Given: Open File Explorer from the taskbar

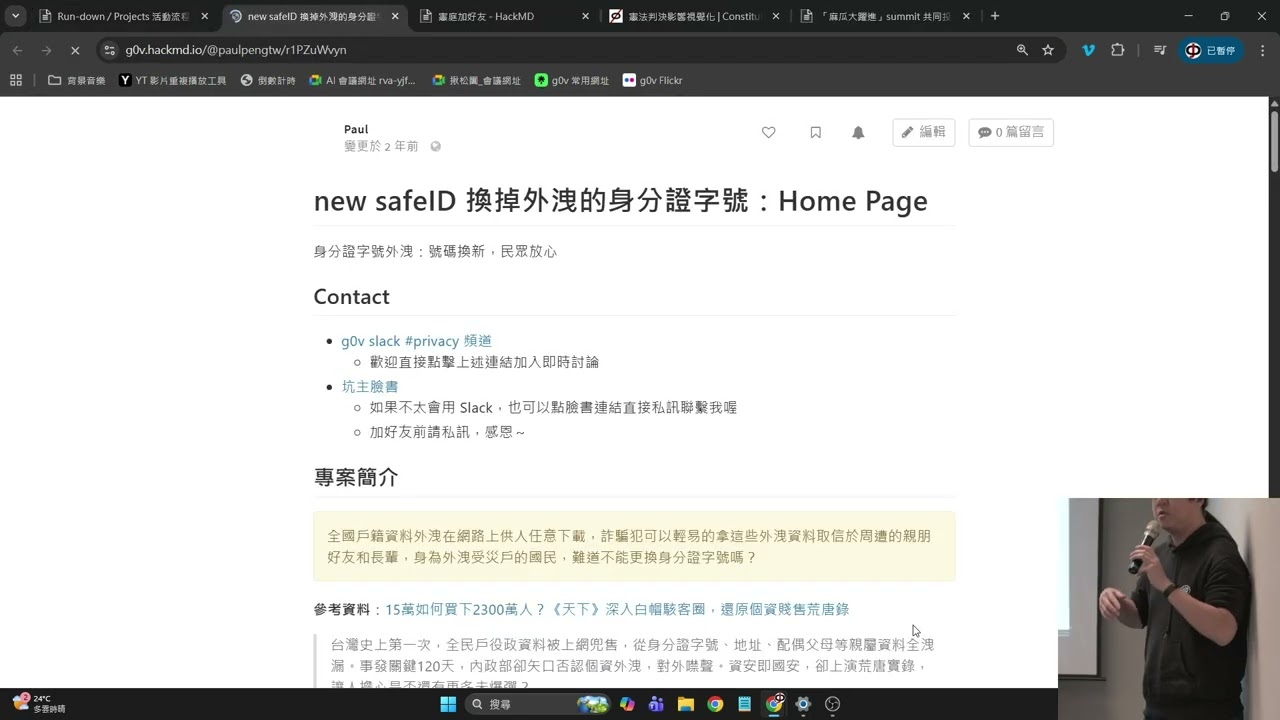Looking at the screenshot, I should (686, 704).
